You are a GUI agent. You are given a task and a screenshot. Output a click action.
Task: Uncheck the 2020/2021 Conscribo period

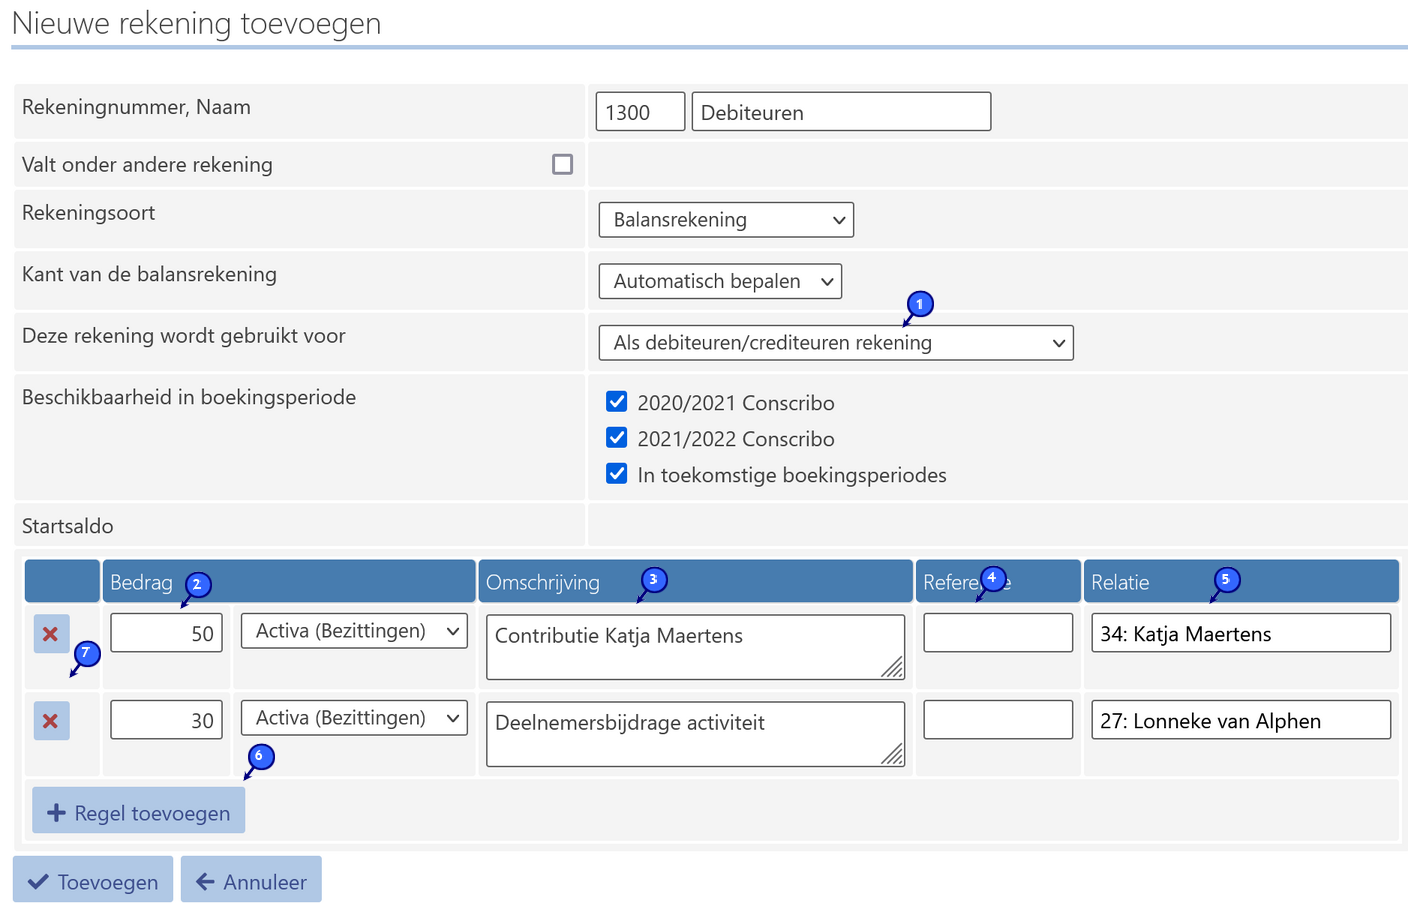coord(617,402)
